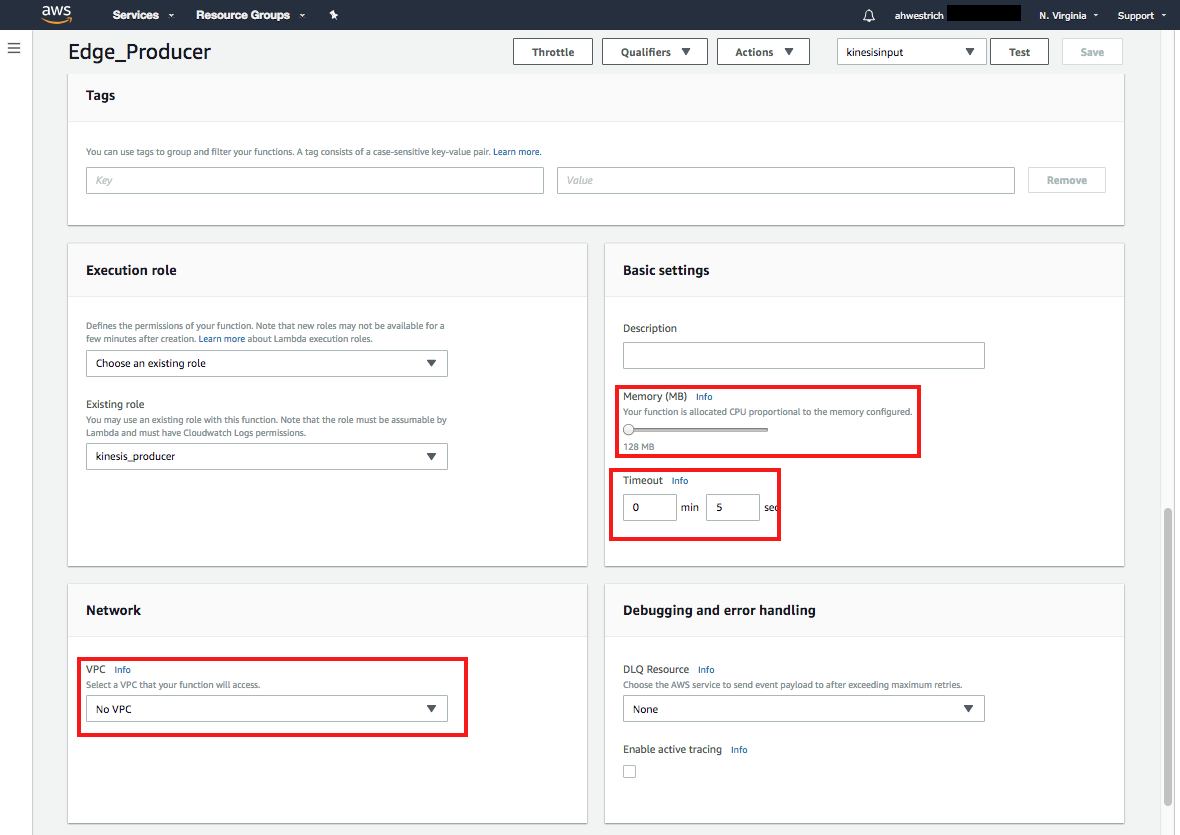
Task: Click the Memory slider handle
Action: click(628, 430)
